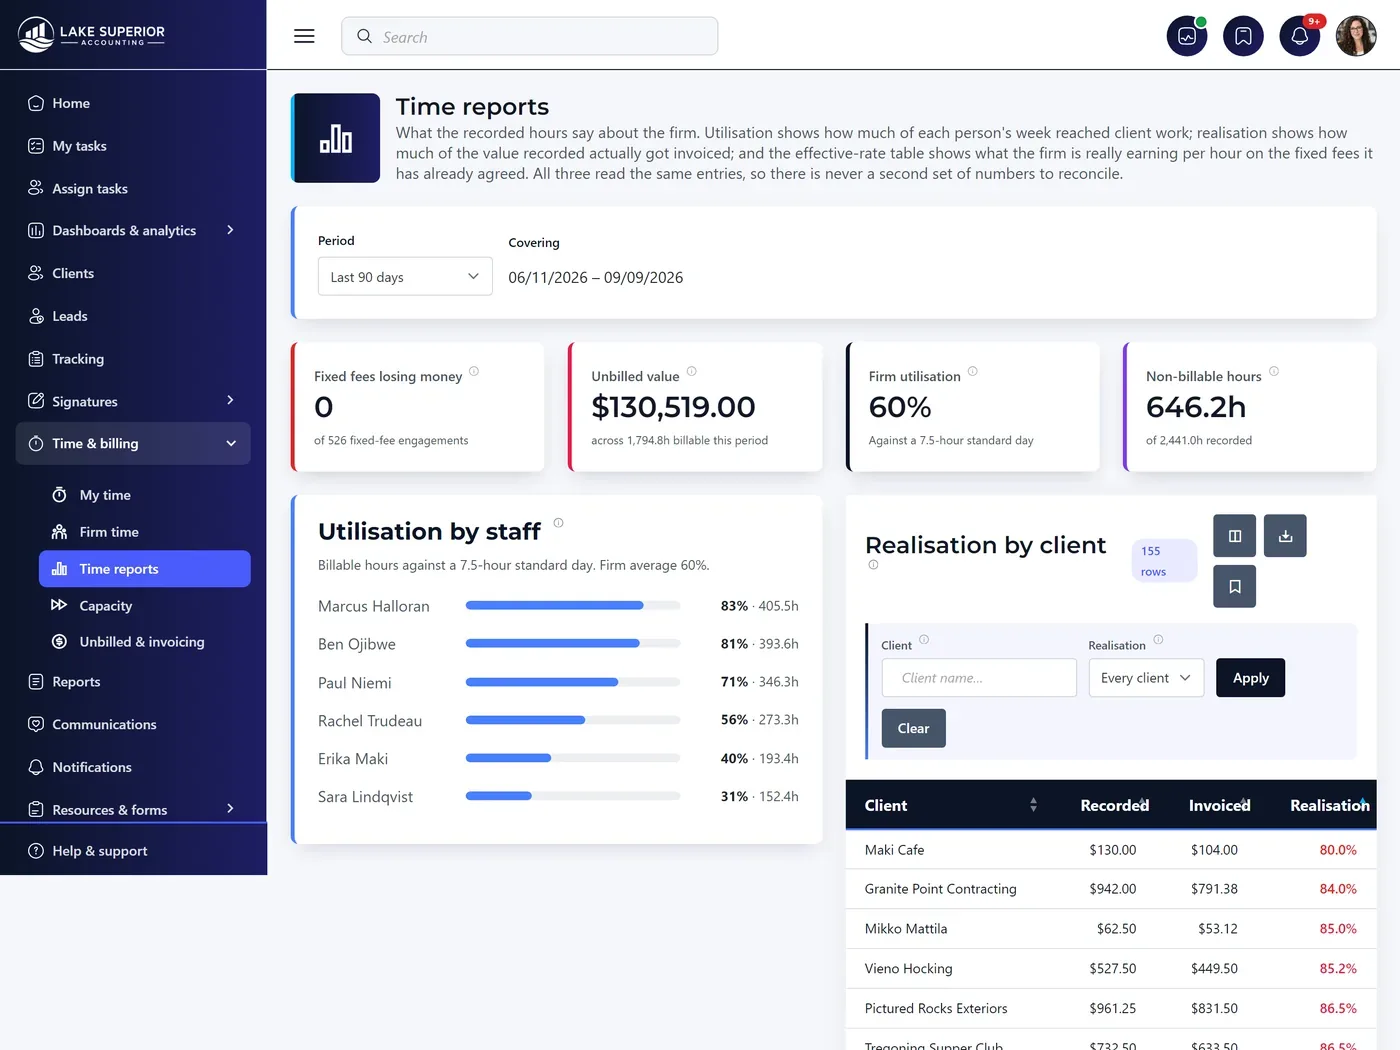
Task: Focus the Client name input
Action: tap(979, 678)
